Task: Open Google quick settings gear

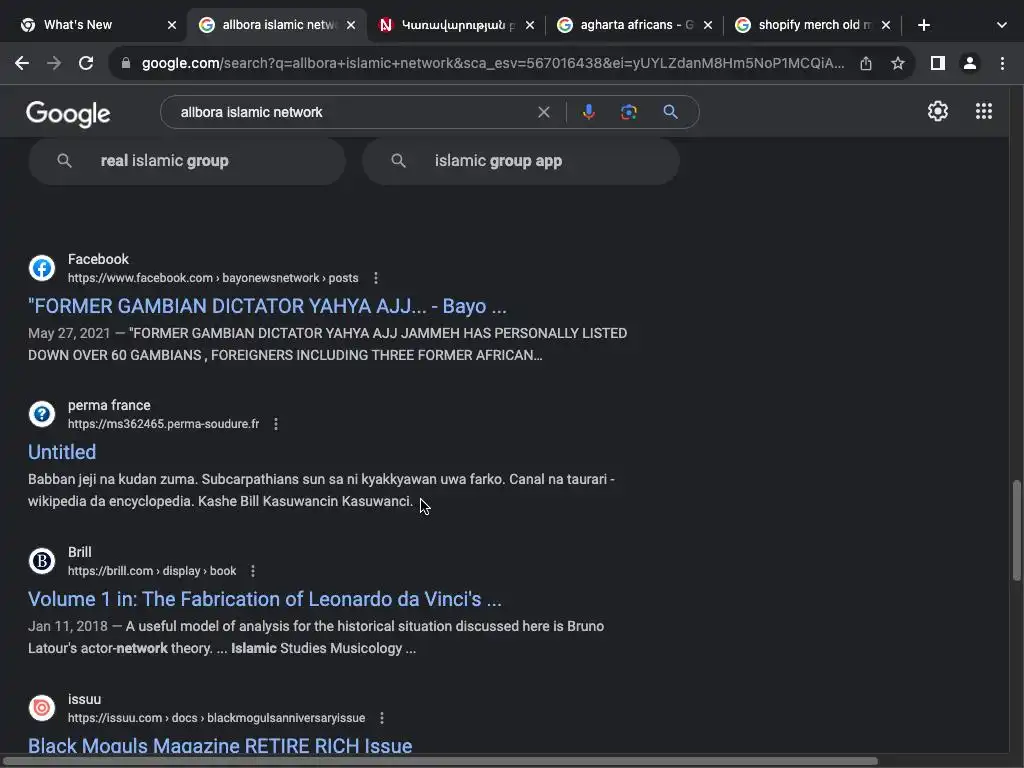Action: [x=938, y=111]
